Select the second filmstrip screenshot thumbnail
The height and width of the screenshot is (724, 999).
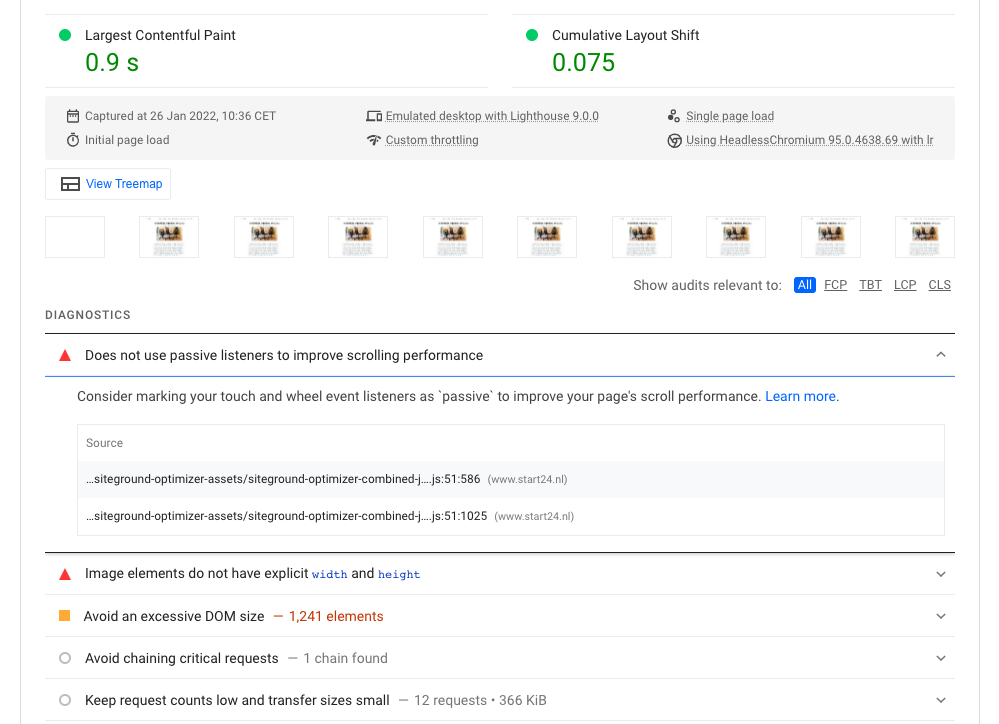click(x=168, y=236)
